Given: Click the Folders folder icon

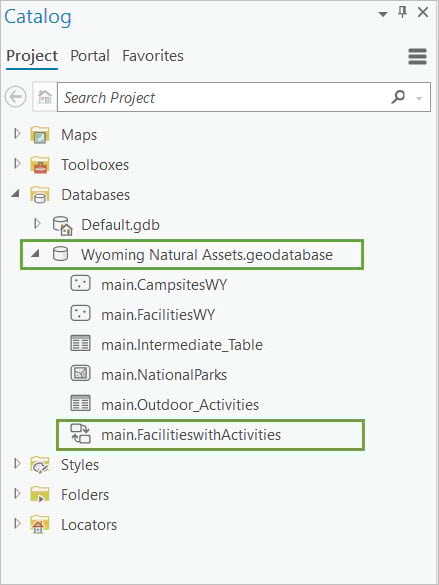Looking at the screenshot, I should coord(40,495).
